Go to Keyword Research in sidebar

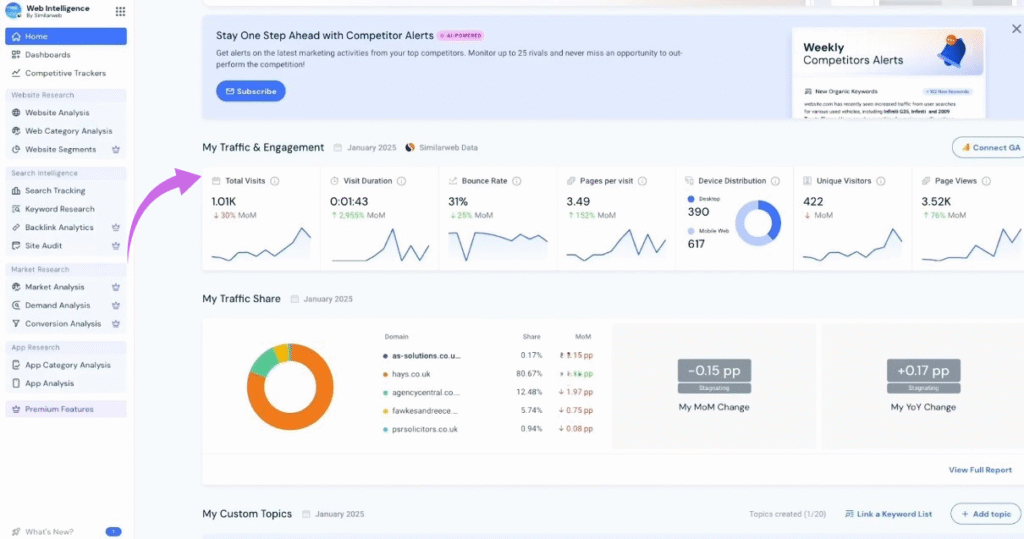coord(59,209)
